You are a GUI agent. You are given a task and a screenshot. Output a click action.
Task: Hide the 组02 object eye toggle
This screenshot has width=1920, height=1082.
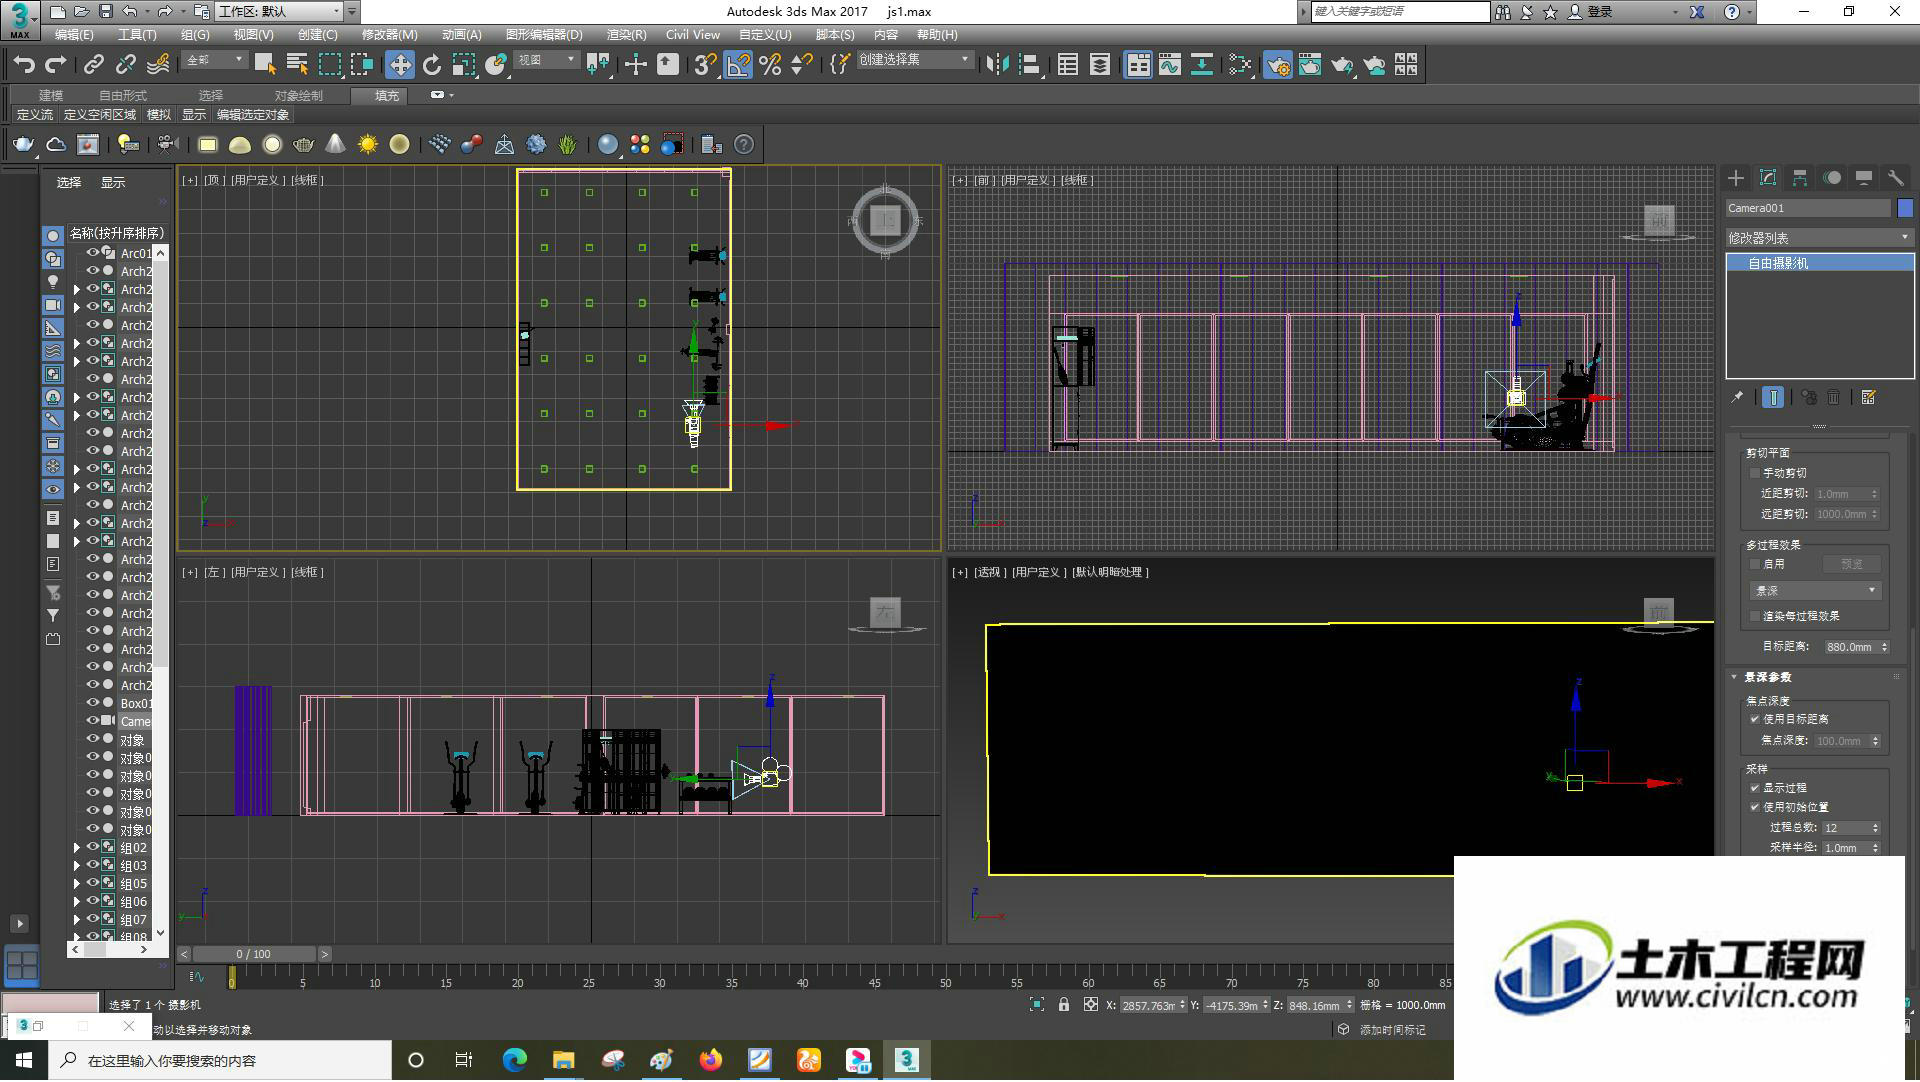pyautogui.click(x=93, y=847)
